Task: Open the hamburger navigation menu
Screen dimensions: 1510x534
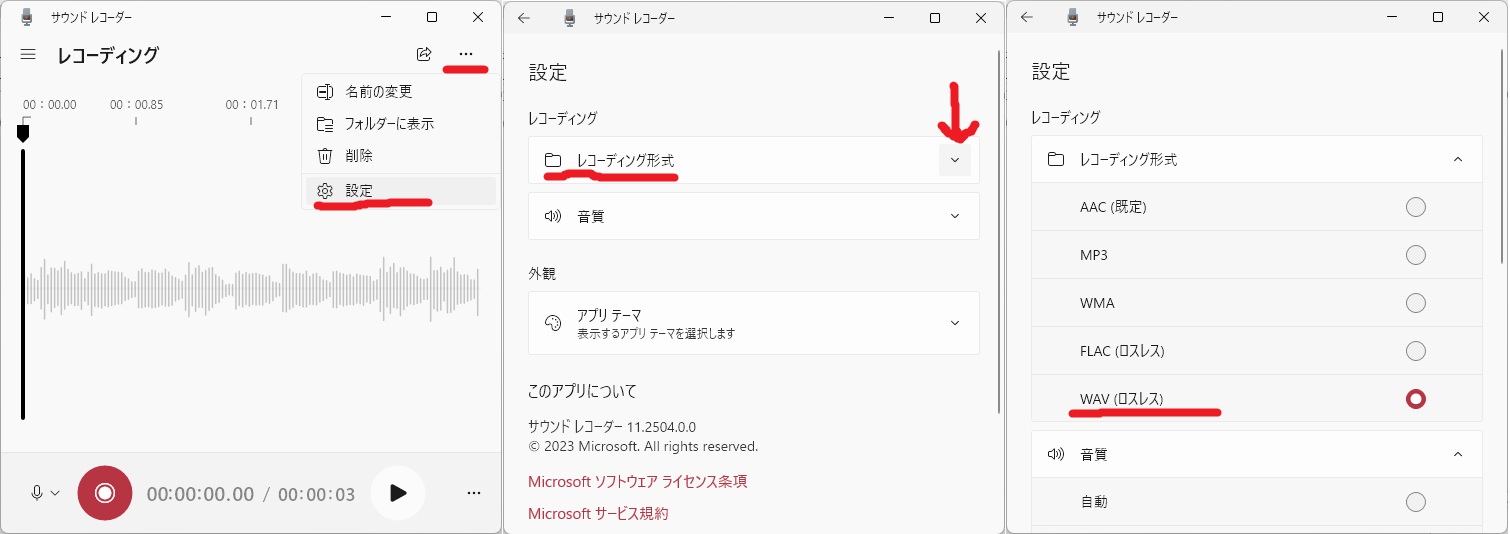Action: tap(28, 55)
